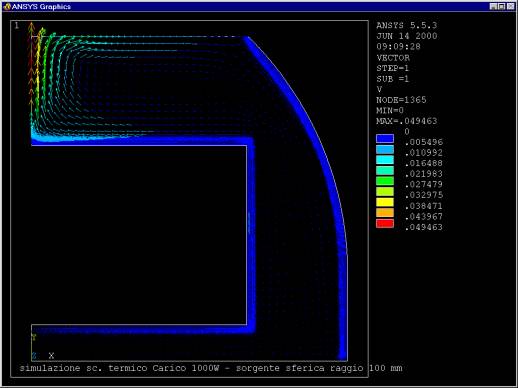Click the bright green legend swatch
The image size is (518, 388).
pyautogui.click(x=385, y=181)
